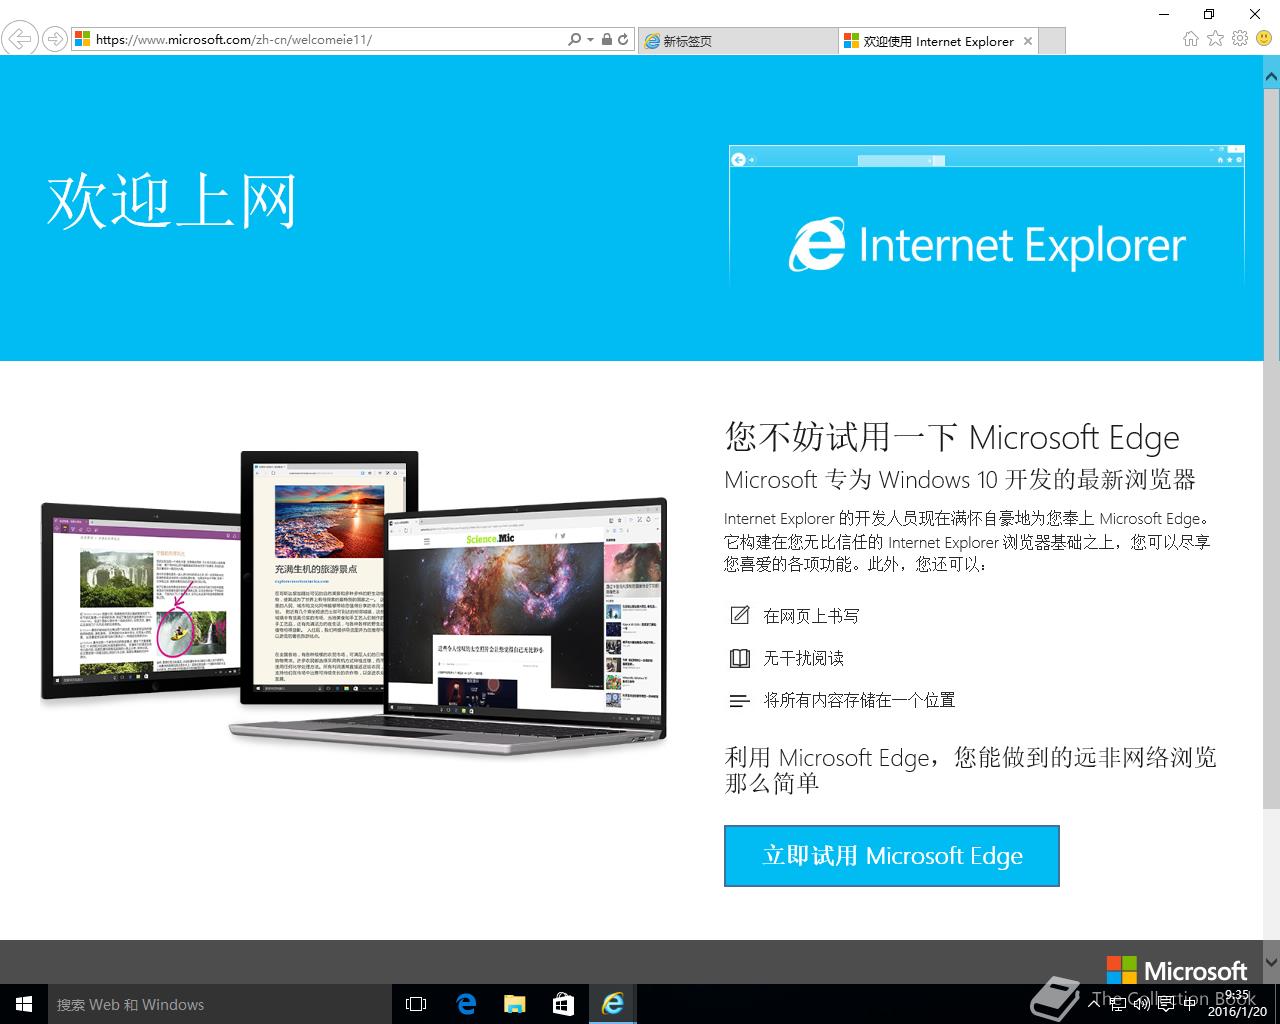Open the Windows Store taskbar icon

point(563,1004)
